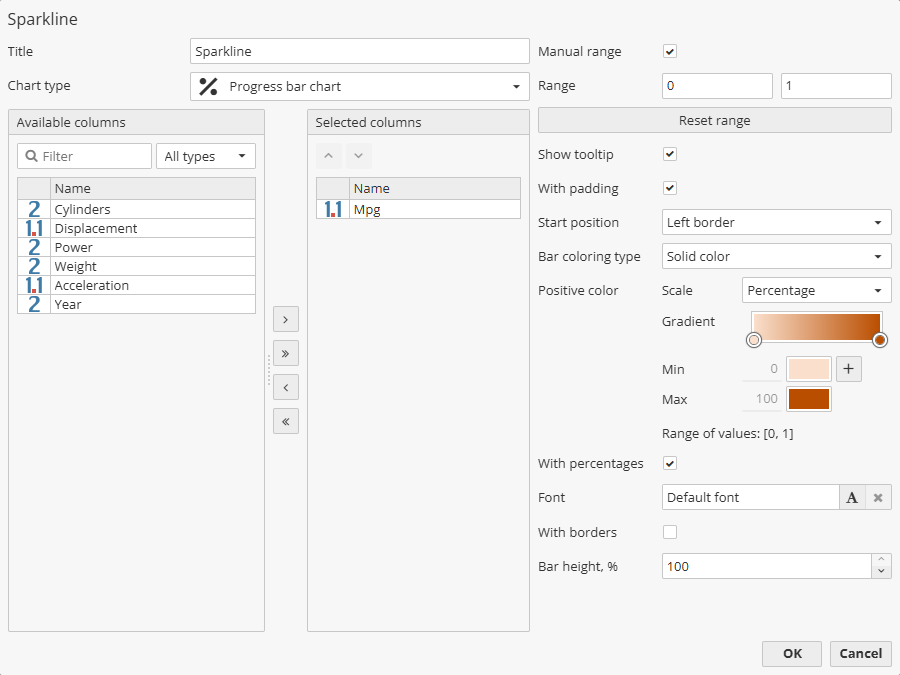900x675 pixels.
Task: Clear the font with the X icon
Action: coord(878,498)
